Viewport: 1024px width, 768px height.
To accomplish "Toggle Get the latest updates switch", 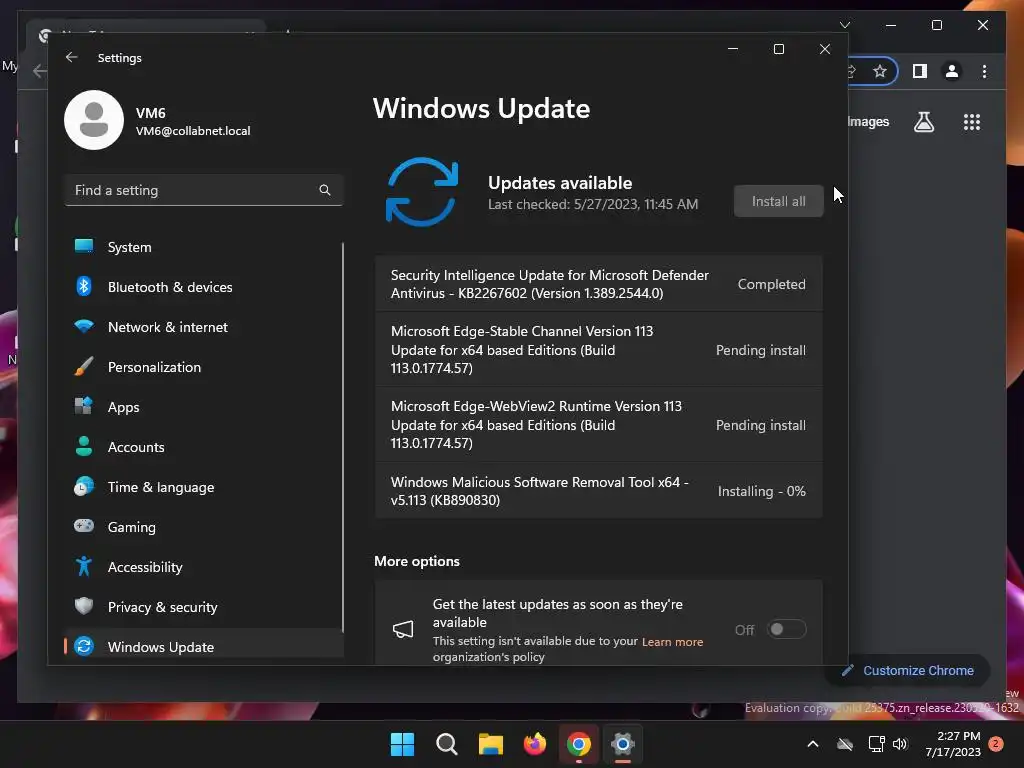I will 786,630.
